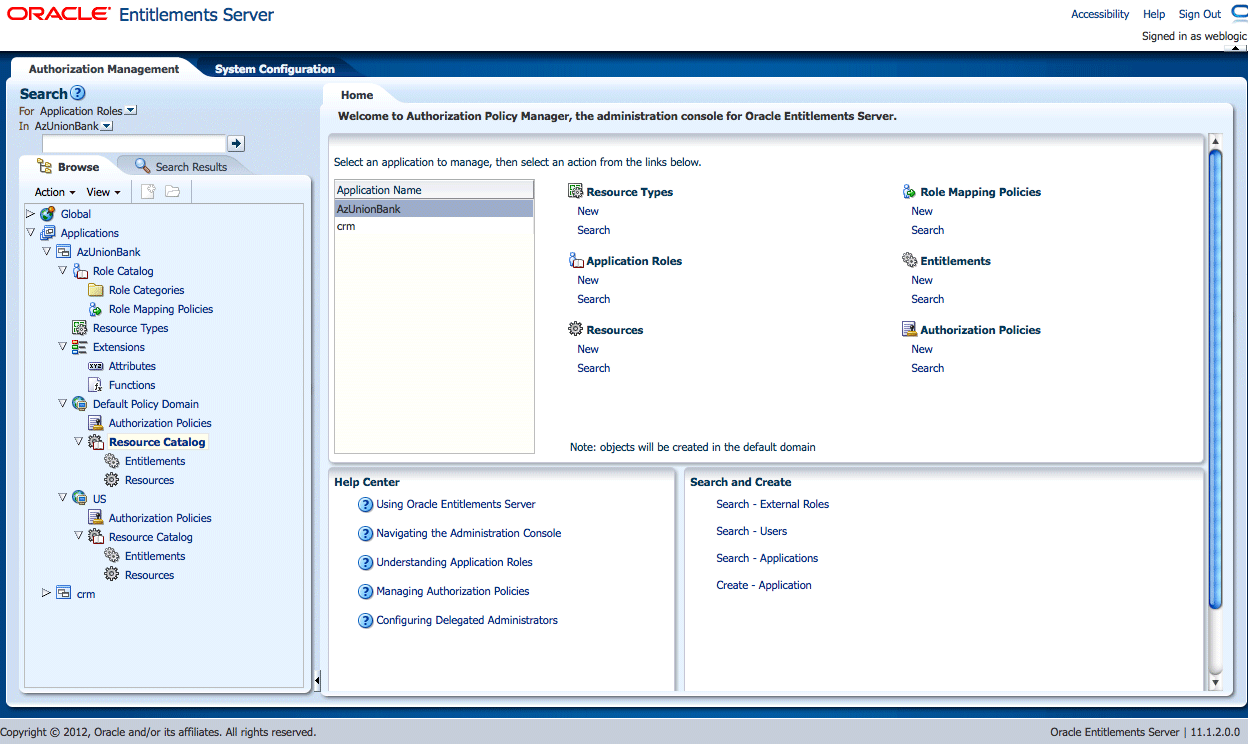Click Create - Application link
Screen dimensions: 1248x744
(x=764, y=585)
